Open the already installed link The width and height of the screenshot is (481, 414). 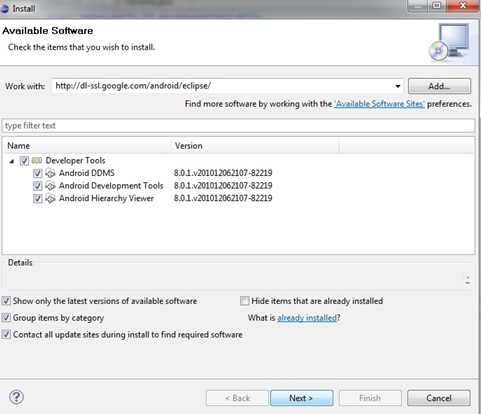coord(307,318)
